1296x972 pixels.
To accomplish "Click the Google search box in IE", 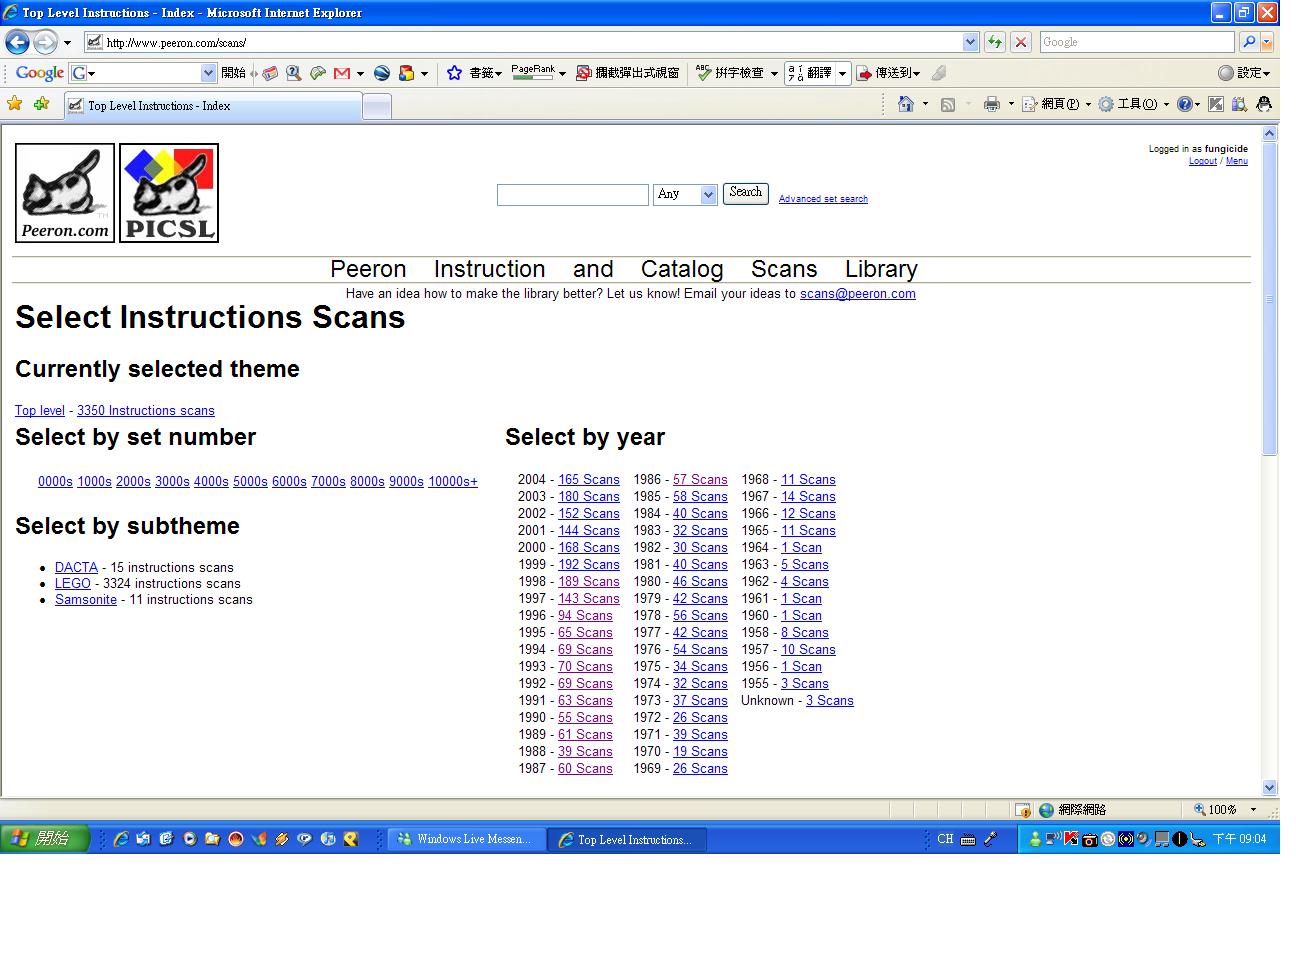I will pyautogui.click(x=1137, y=42).
